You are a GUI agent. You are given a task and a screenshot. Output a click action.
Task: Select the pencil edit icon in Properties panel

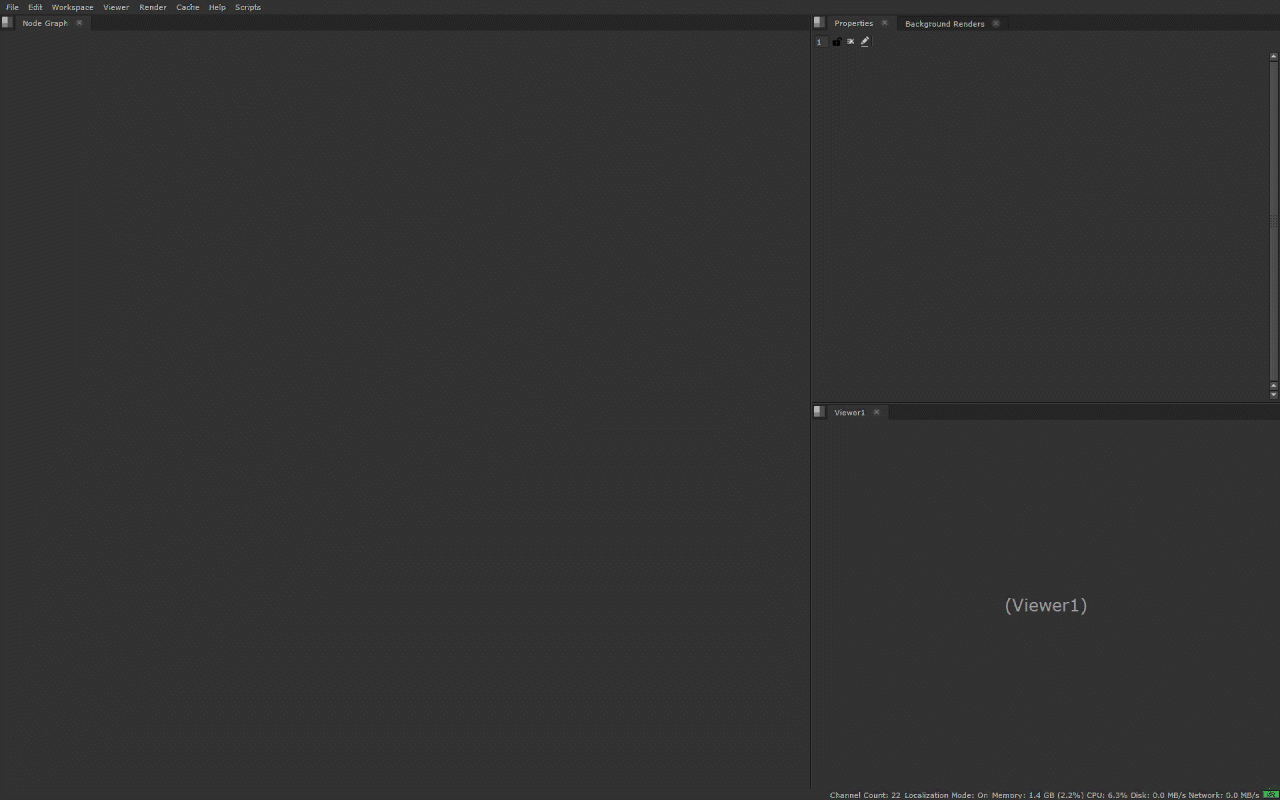tap(864, 41)
